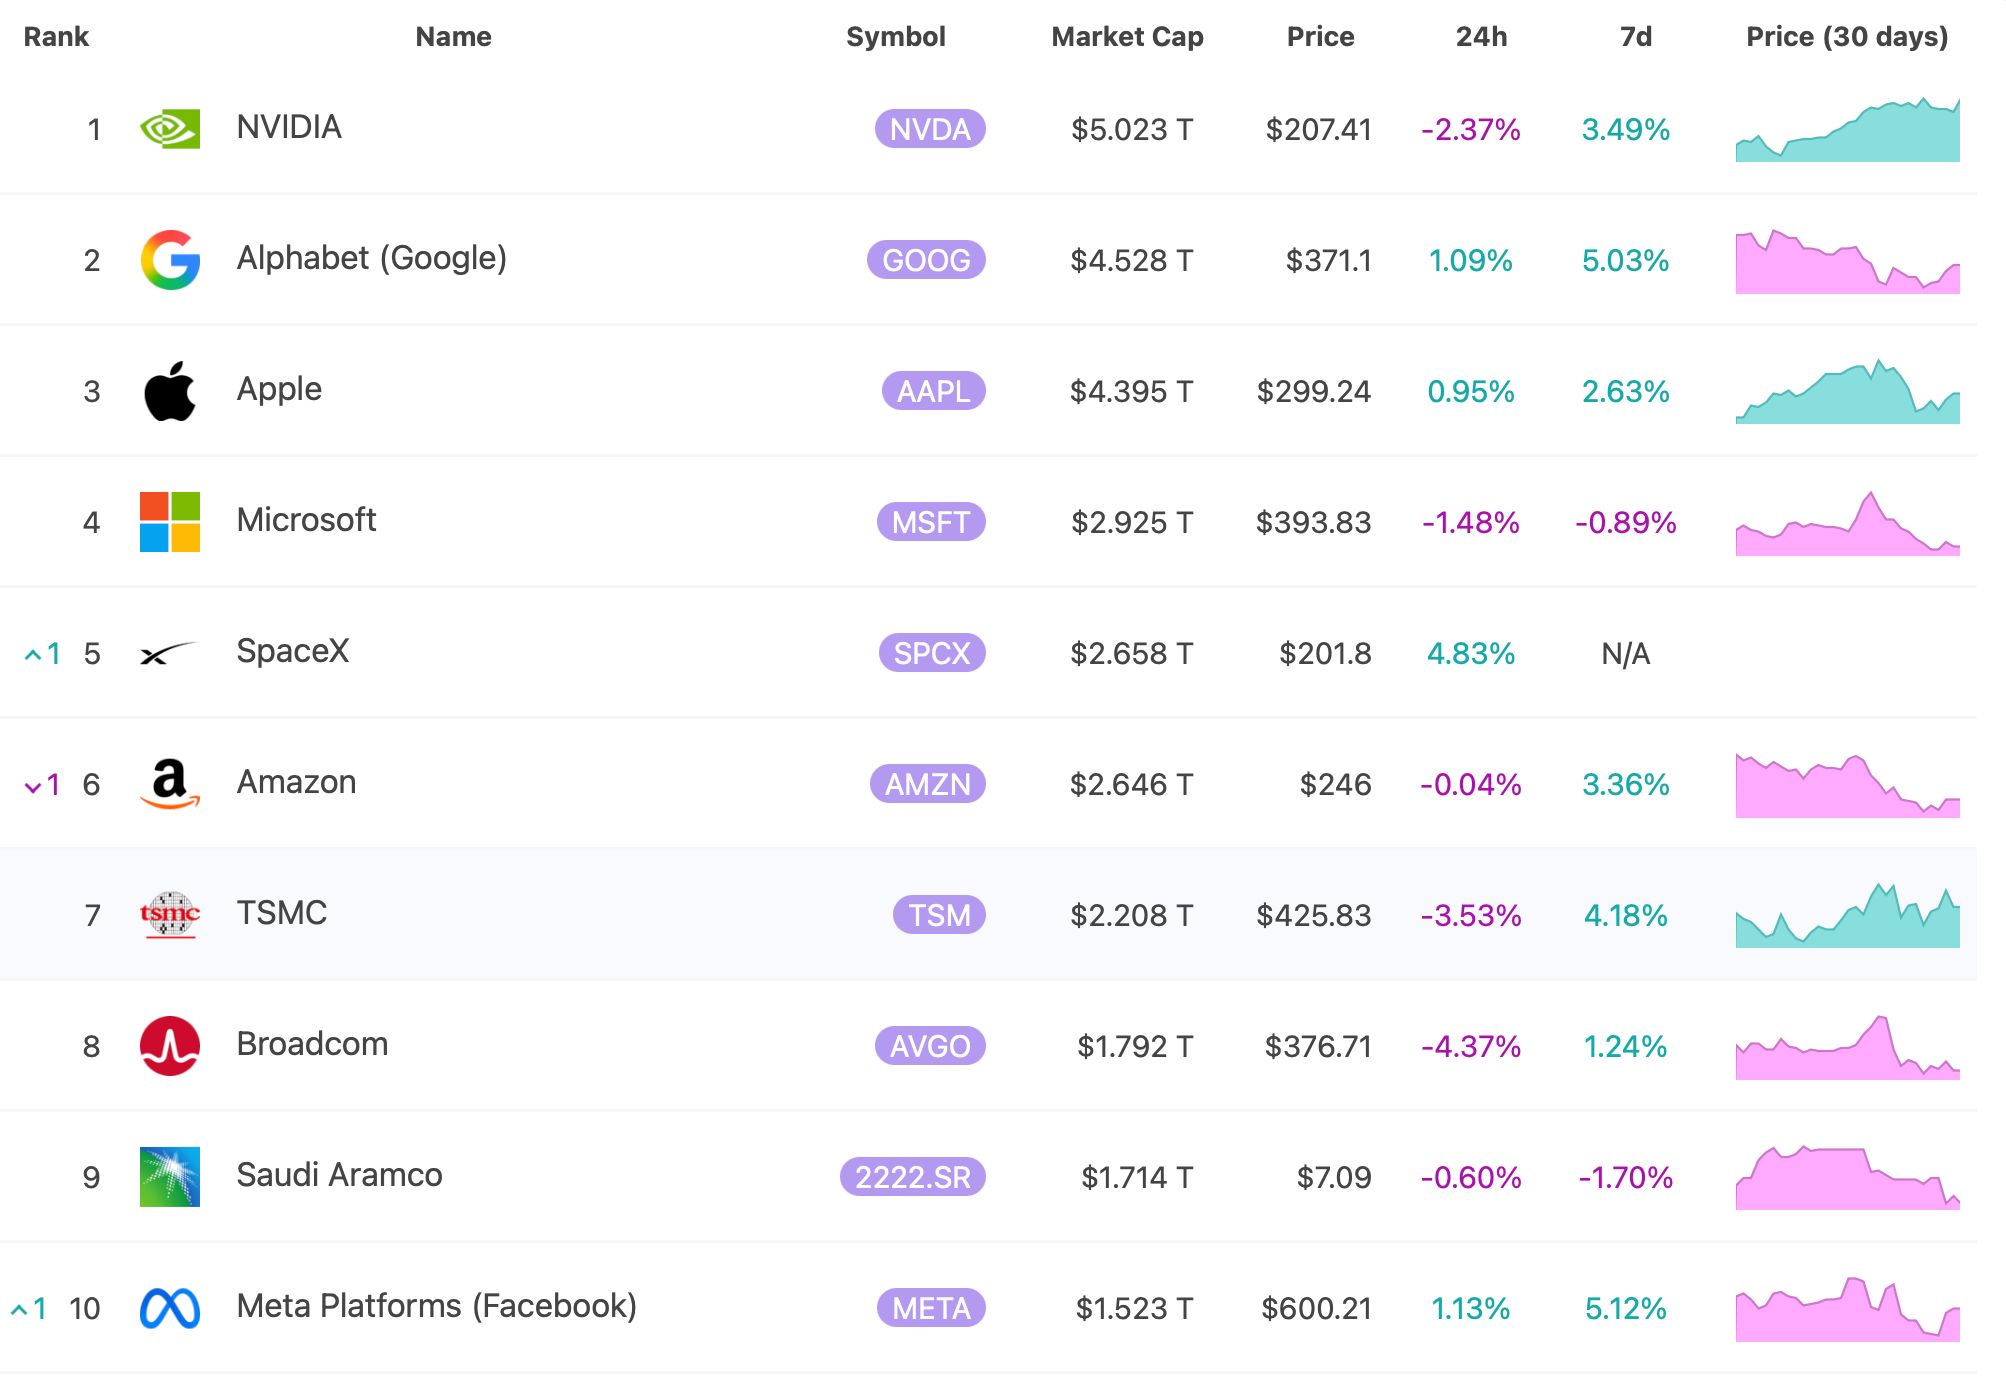2006x1376 pixels.
Task: Open the SpaceX company link
Action: (293, 651)
